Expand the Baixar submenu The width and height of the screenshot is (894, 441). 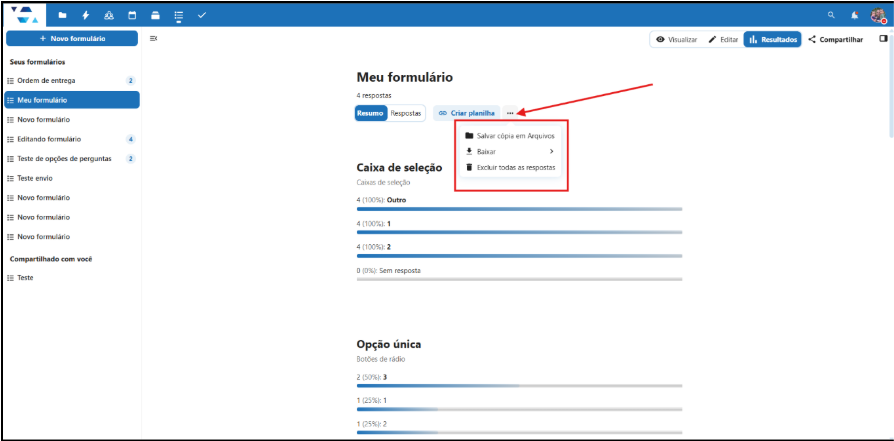point(510,151)
